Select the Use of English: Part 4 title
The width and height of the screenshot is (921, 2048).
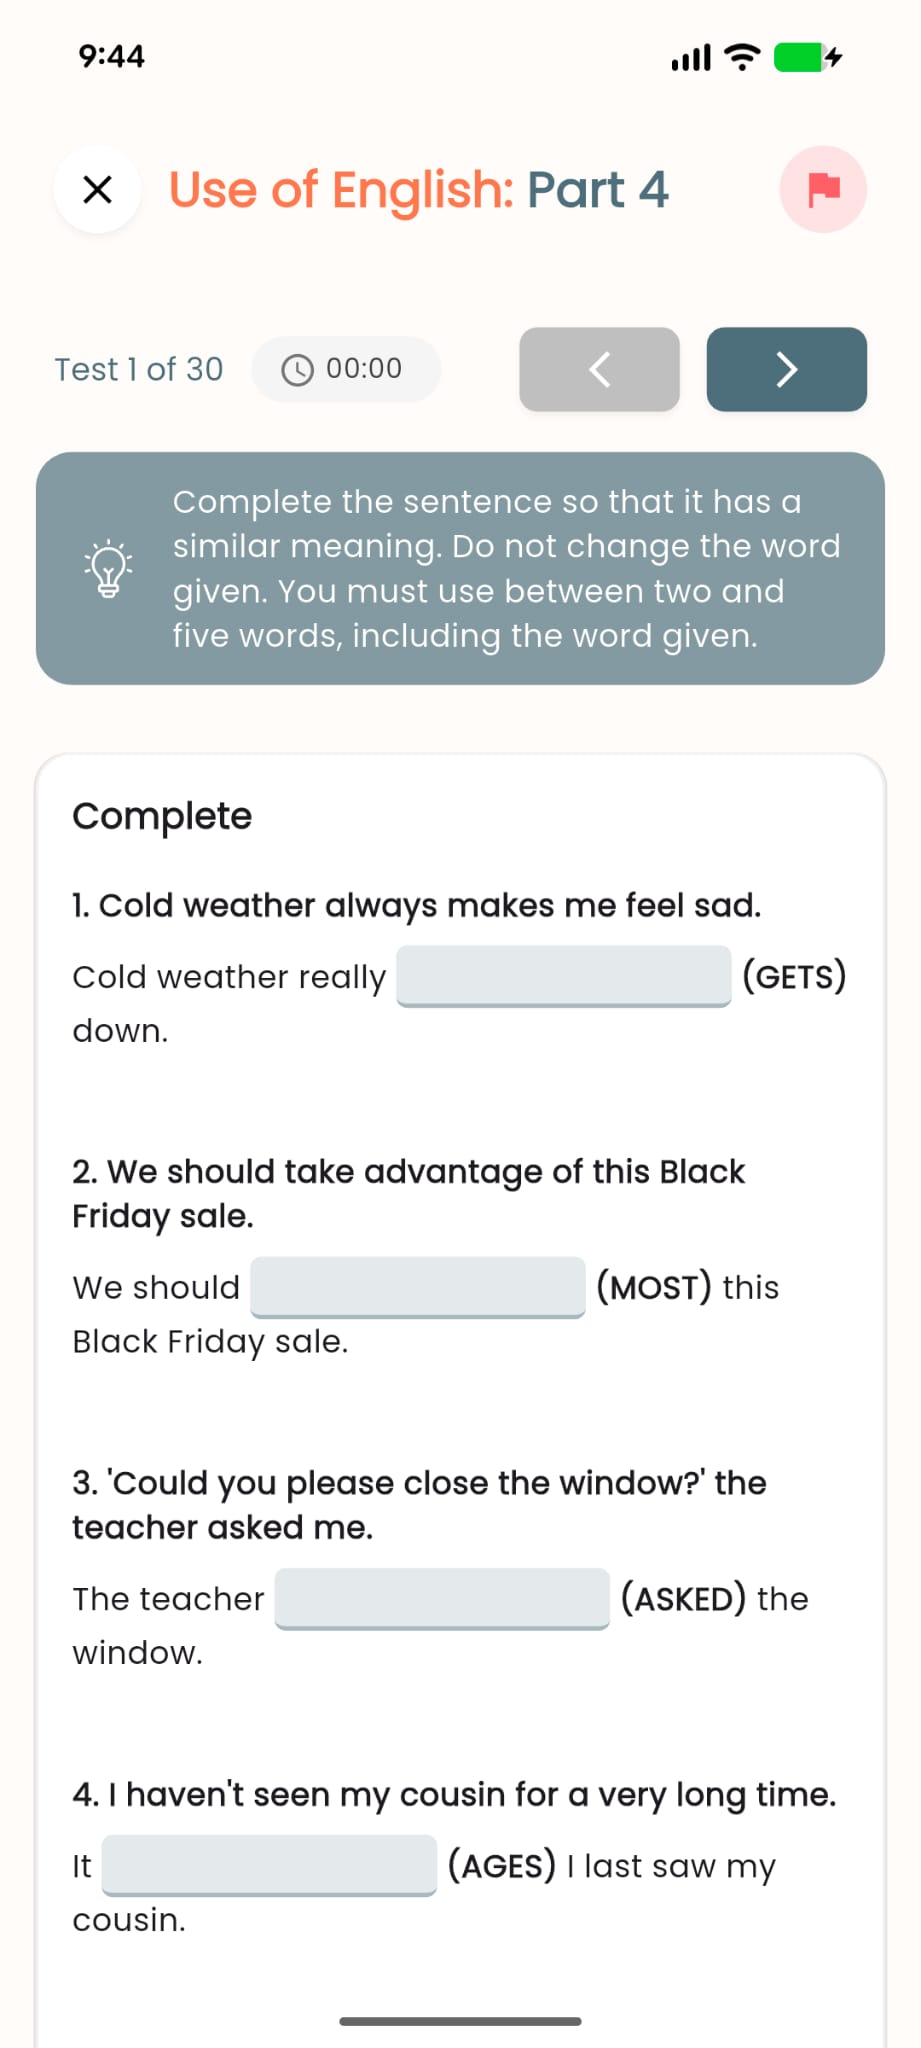(x=419, y=190)
